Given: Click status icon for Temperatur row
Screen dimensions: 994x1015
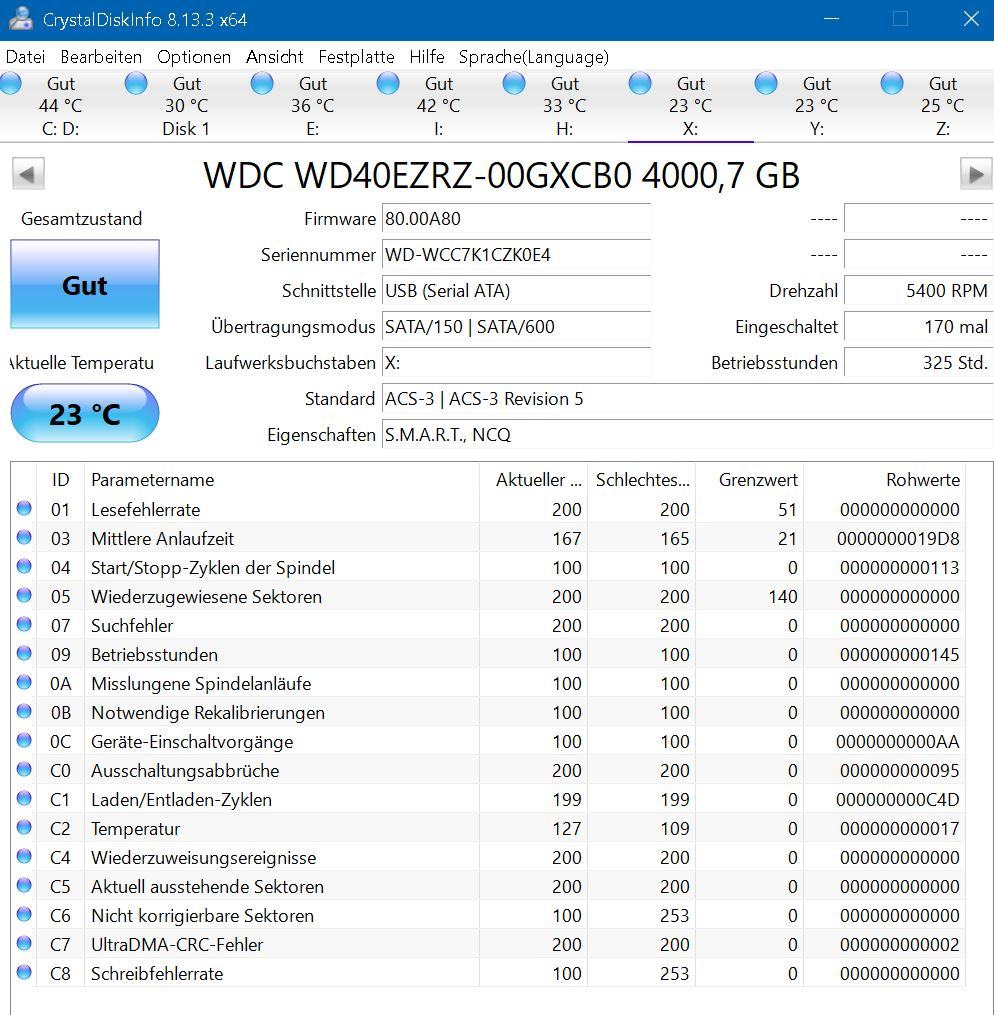Looking at the screenshot, I should (24, 827).
